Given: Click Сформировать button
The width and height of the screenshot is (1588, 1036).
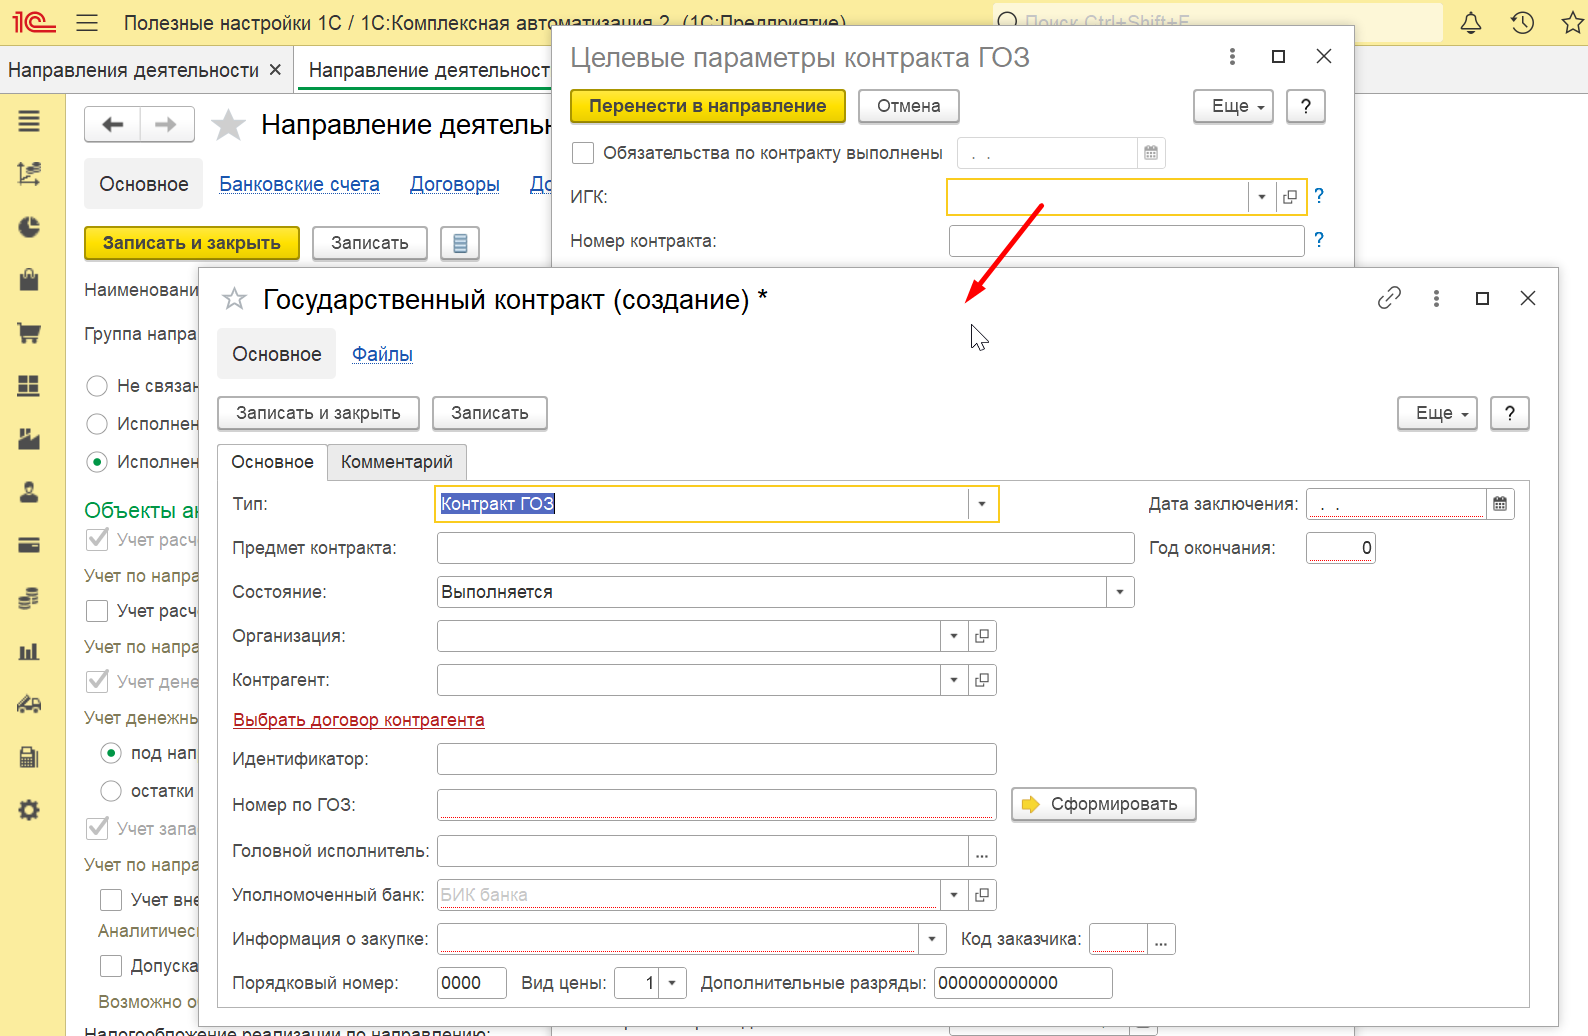Looking at the screenshot, I should [x=1103, y=804].
